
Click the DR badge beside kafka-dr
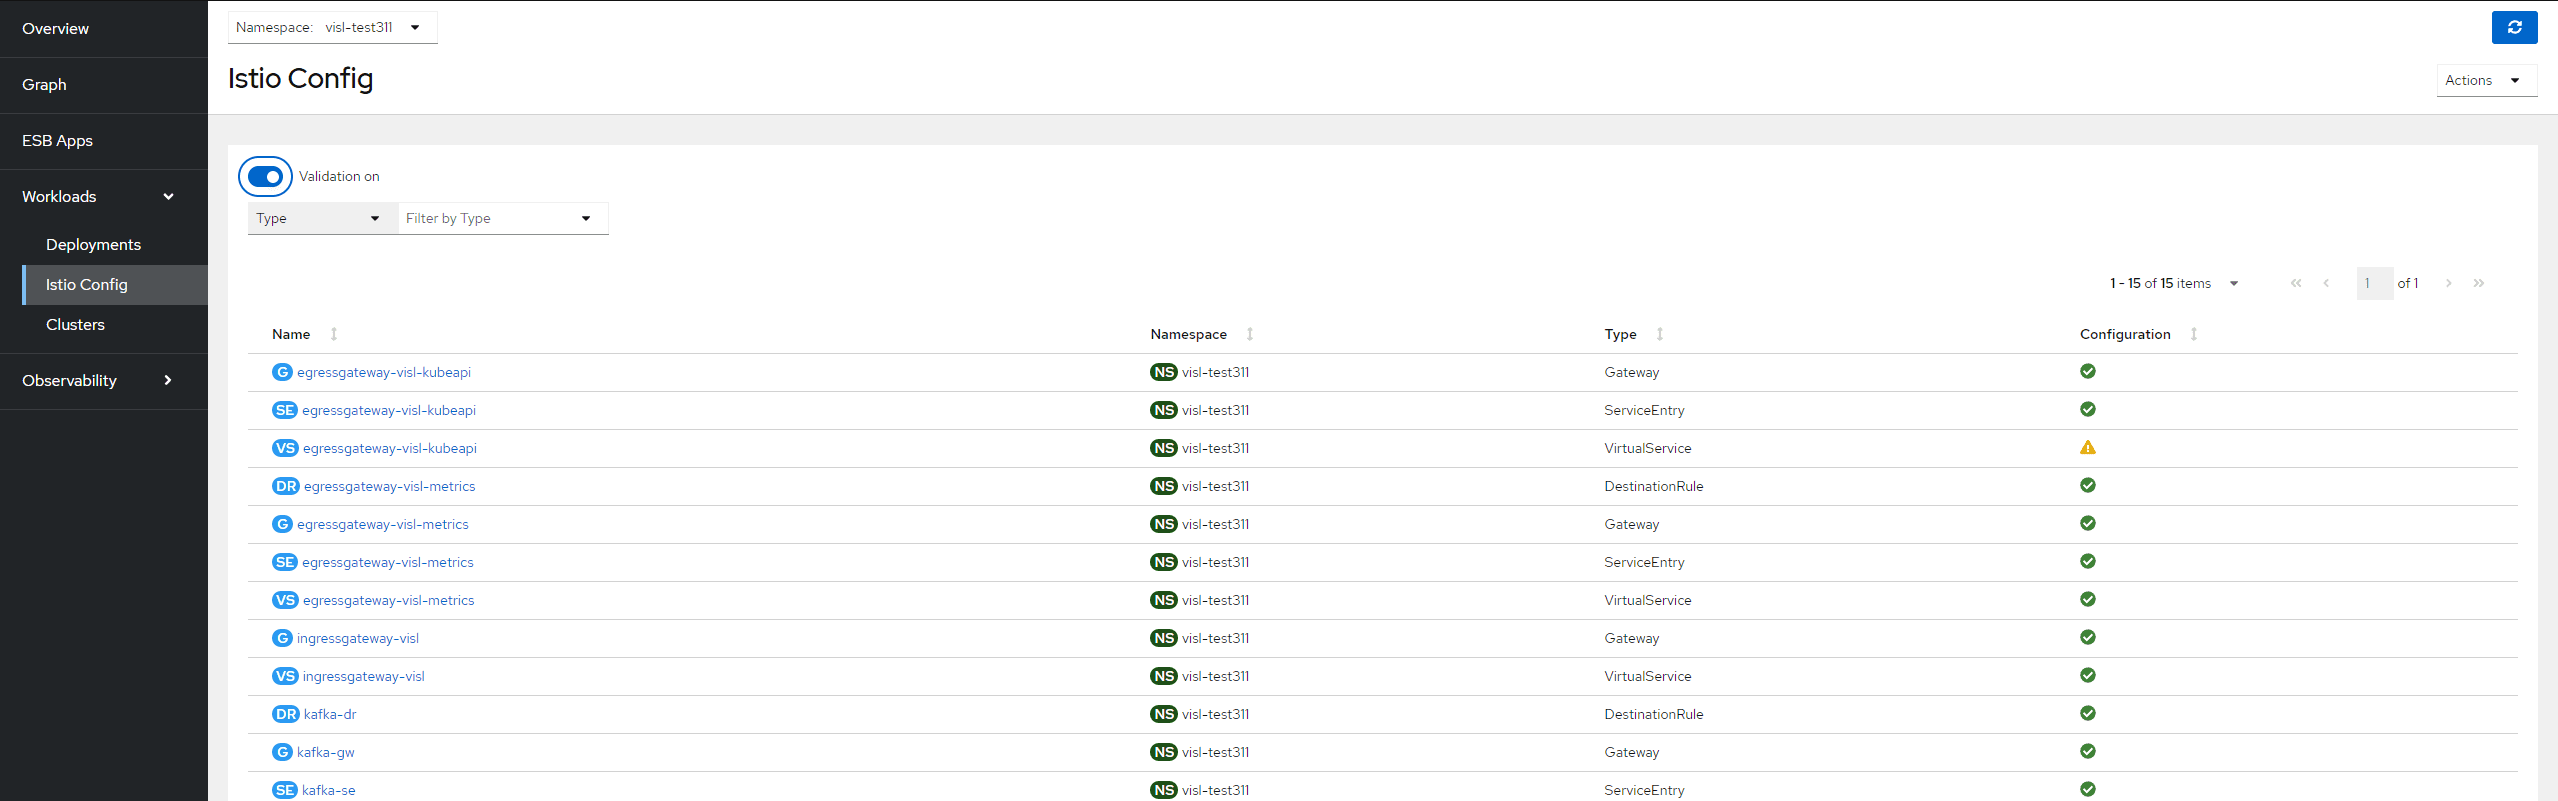click(x=286, y=714)
